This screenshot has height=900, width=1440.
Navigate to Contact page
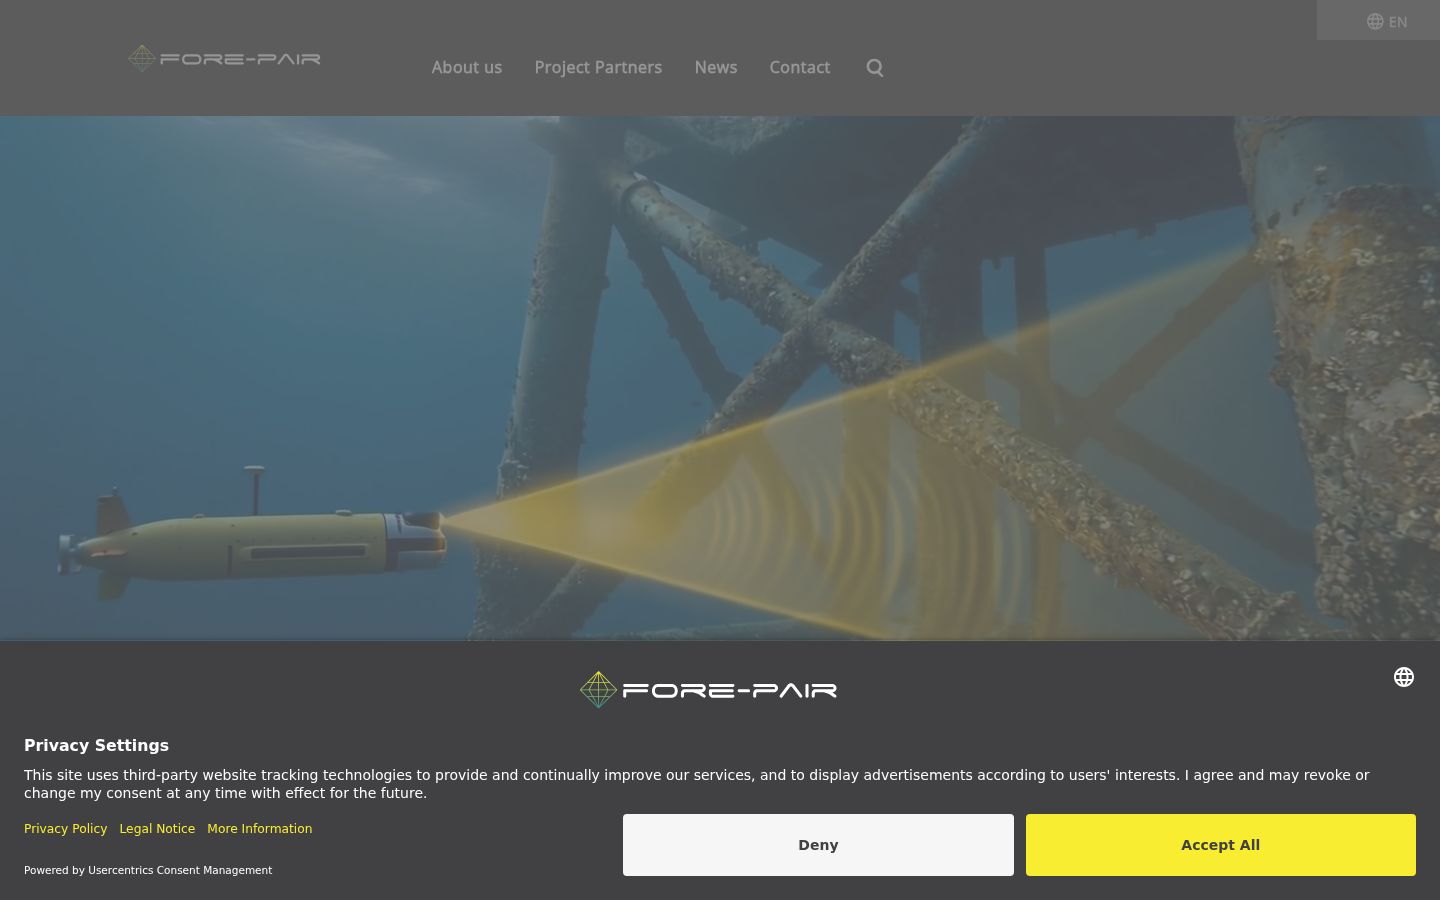(800, 67)
